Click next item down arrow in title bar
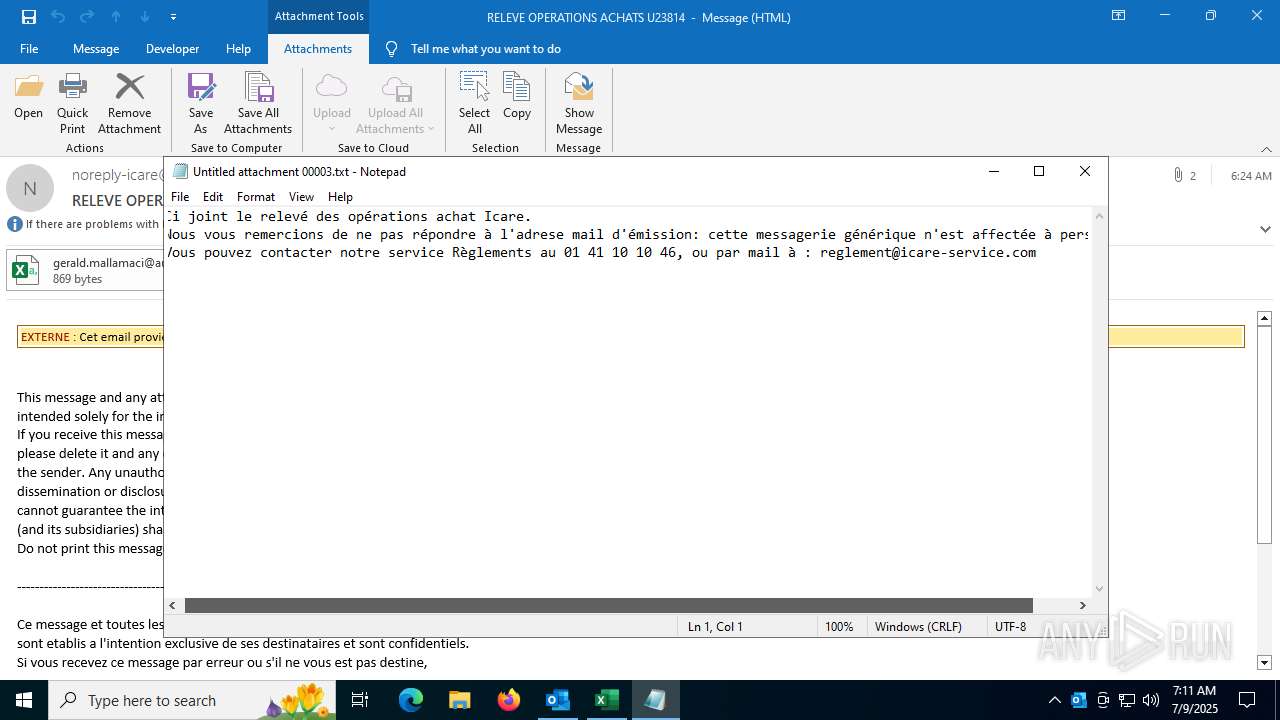Screen dimensions: 1280x720 (145, 17)
